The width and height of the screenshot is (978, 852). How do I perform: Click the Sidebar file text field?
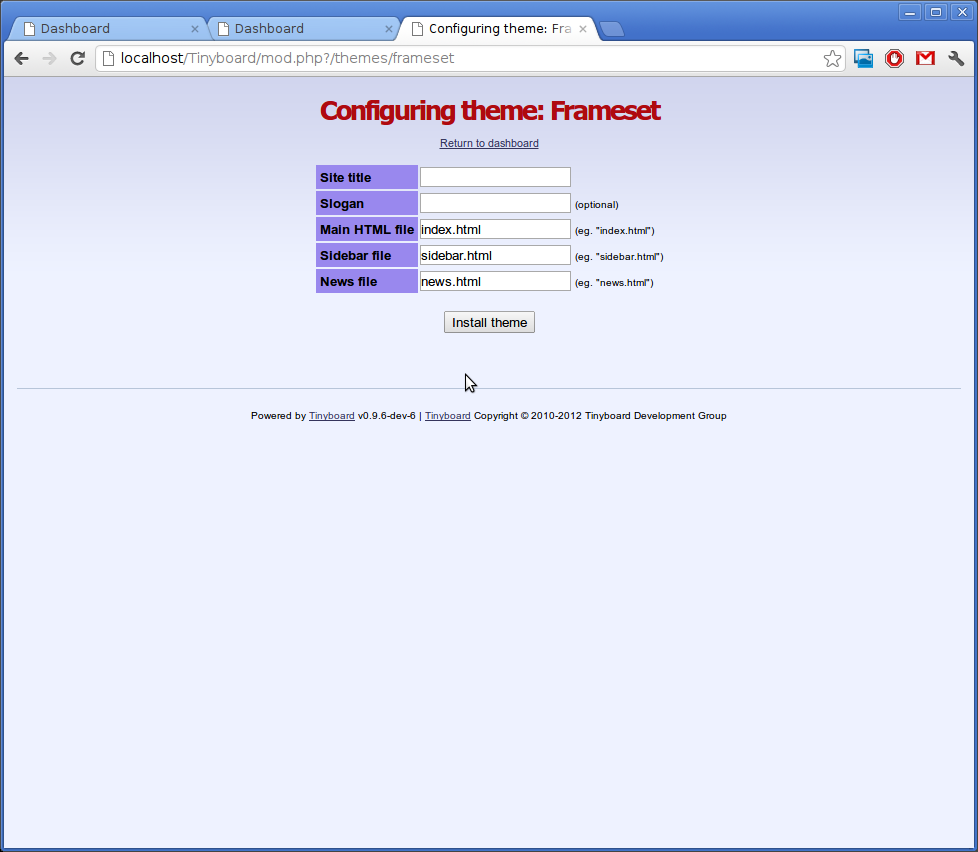[x=495, y=255]
